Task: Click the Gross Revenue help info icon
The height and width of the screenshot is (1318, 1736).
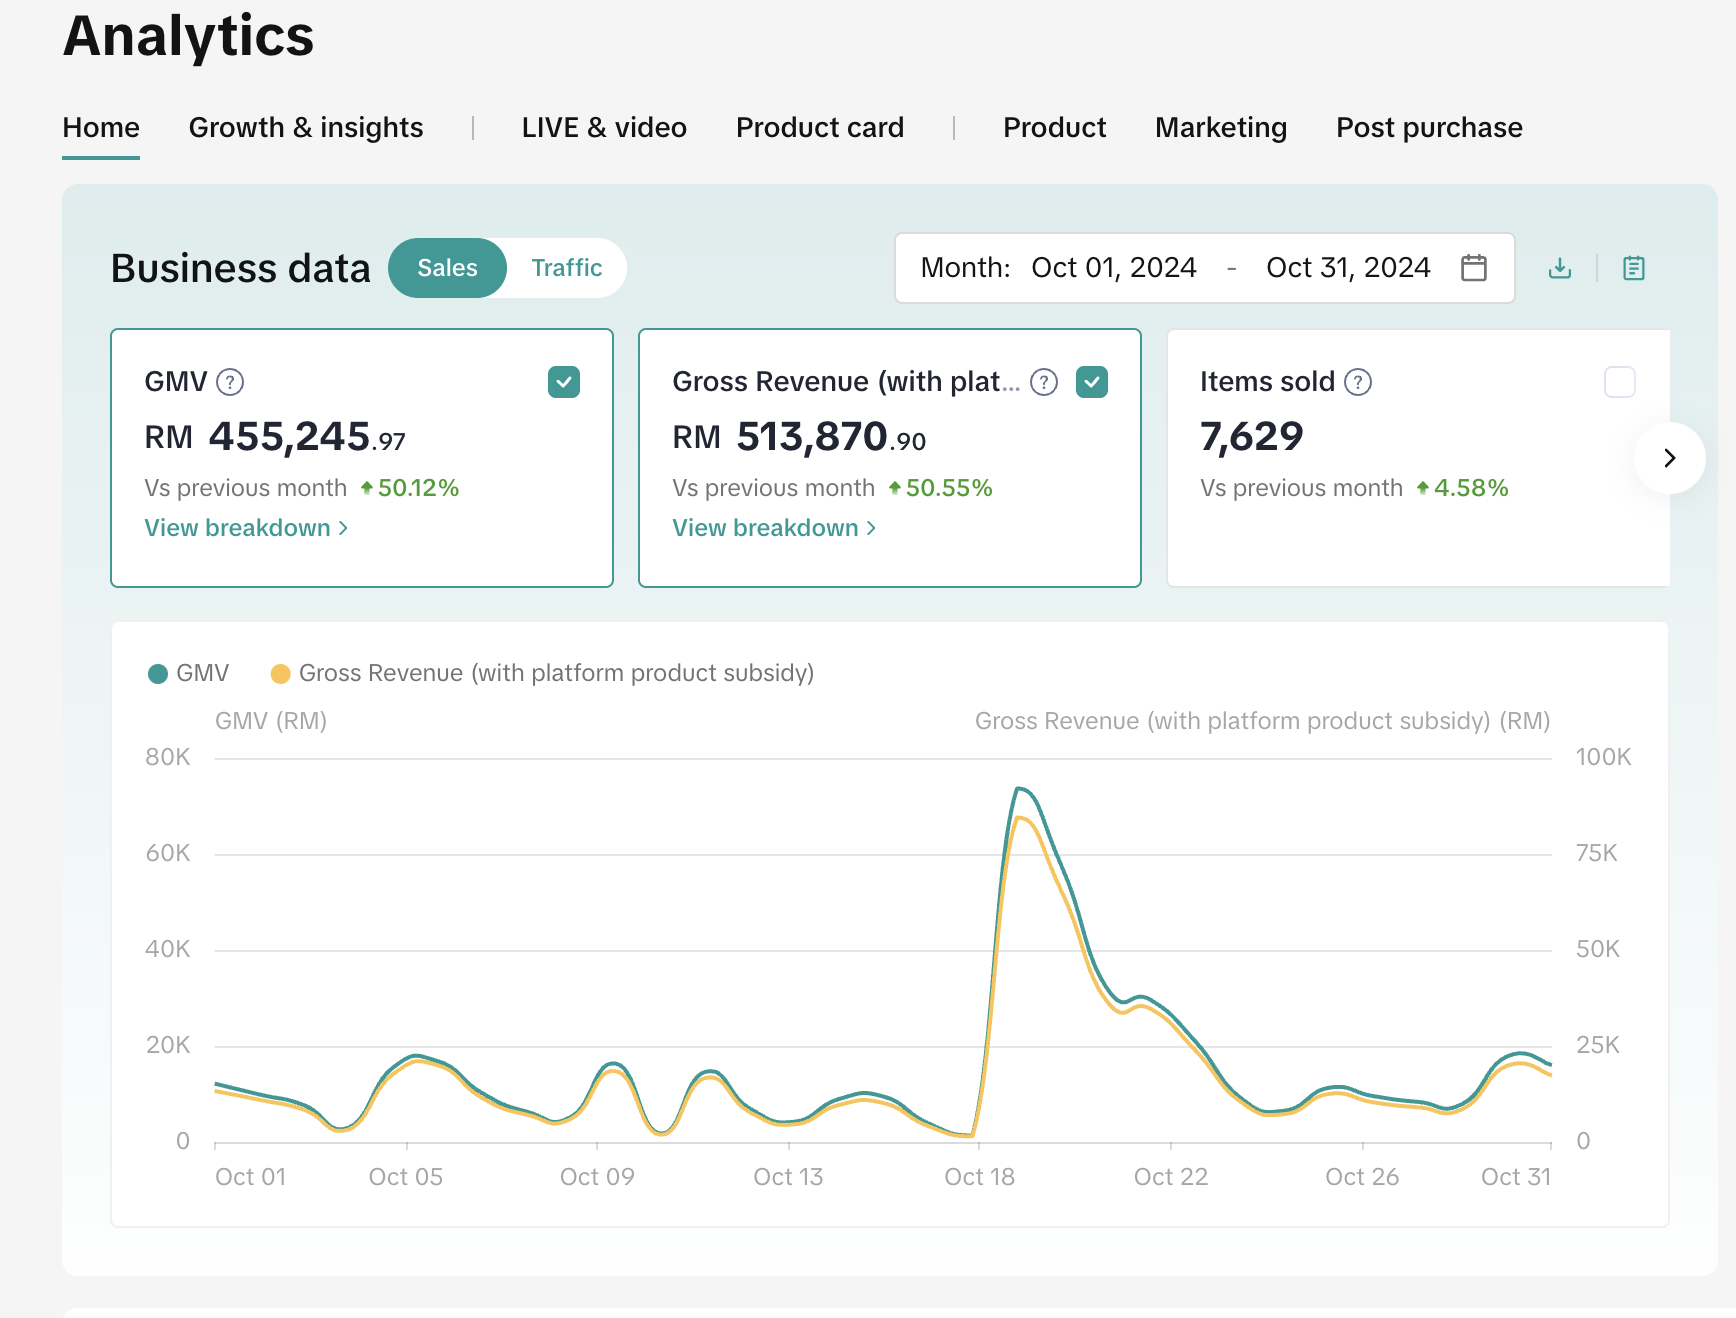Action: click(x=1043, y=382)
